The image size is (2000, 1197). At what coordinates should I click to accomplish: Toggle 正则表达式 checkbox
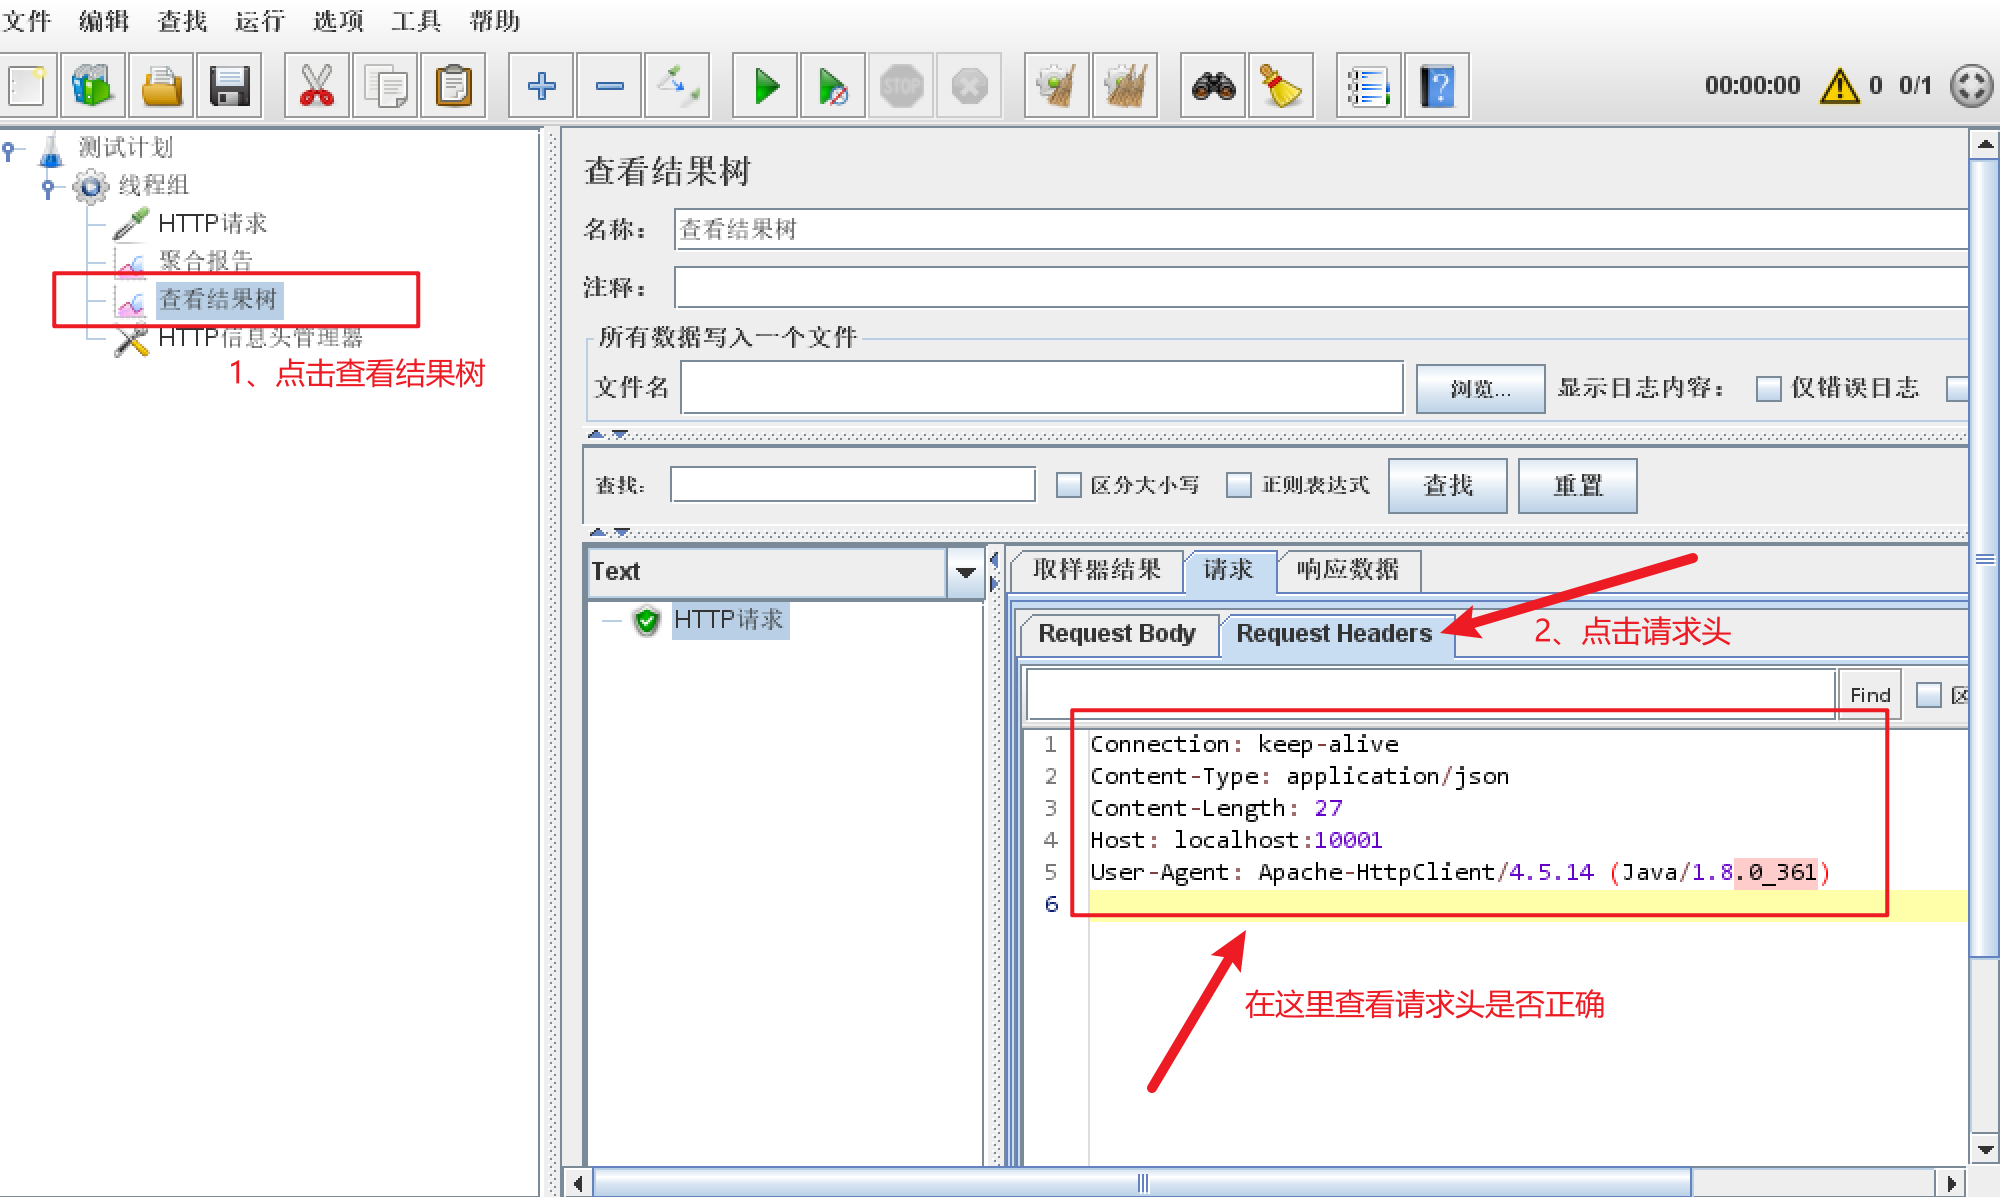pos(1239,485)
